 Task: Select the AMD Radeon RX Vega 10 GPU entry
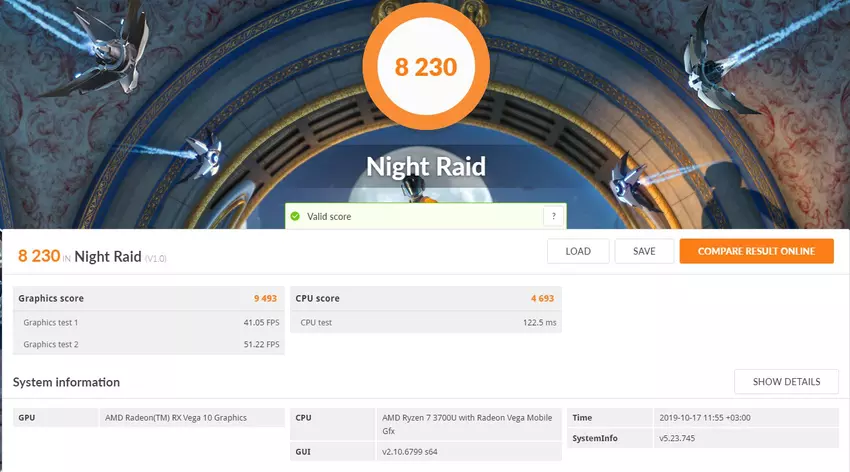[x=175, y=417]
